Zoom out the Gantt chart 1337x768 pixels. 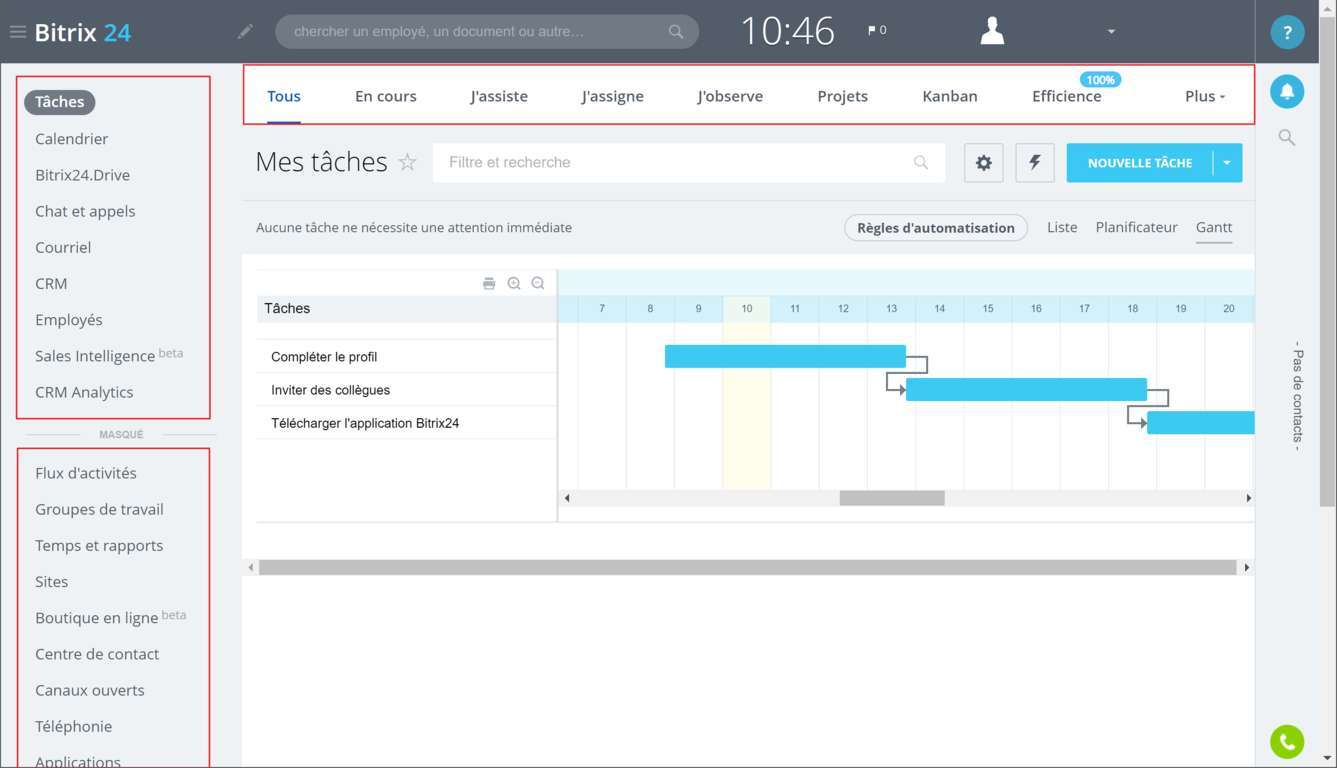tap(538, 284)
